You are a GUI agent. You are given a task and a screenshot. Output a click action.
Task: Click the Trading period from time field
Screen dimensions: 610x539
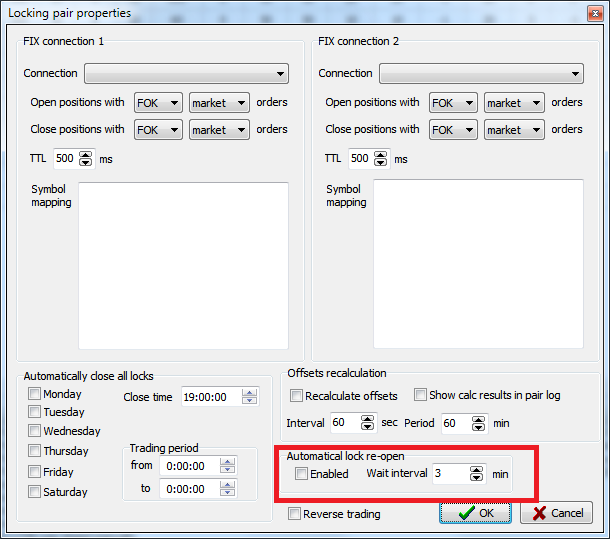coord(189,466)
